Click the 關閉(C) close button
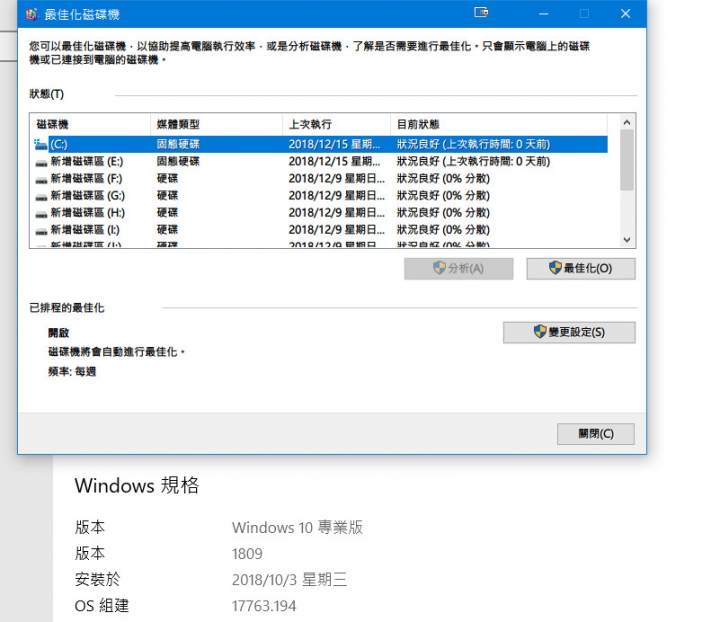The image size is (720, 622). coord(596,434)
